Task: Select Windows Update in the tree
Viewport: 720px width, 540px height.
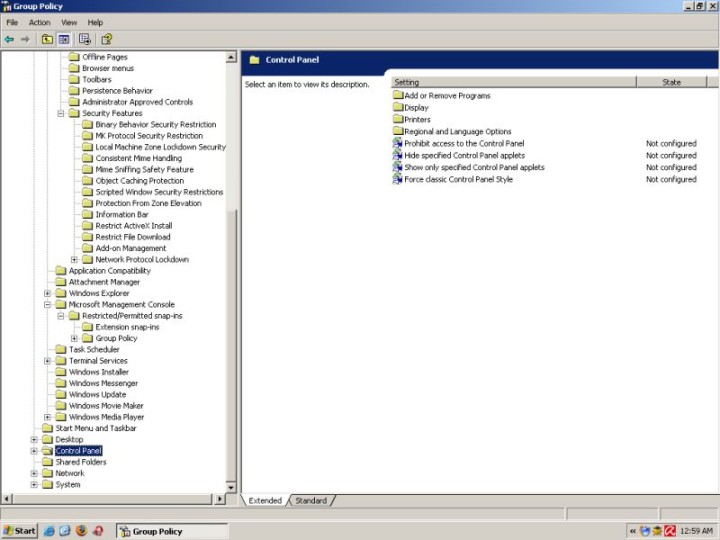Action: pos(97,395)
